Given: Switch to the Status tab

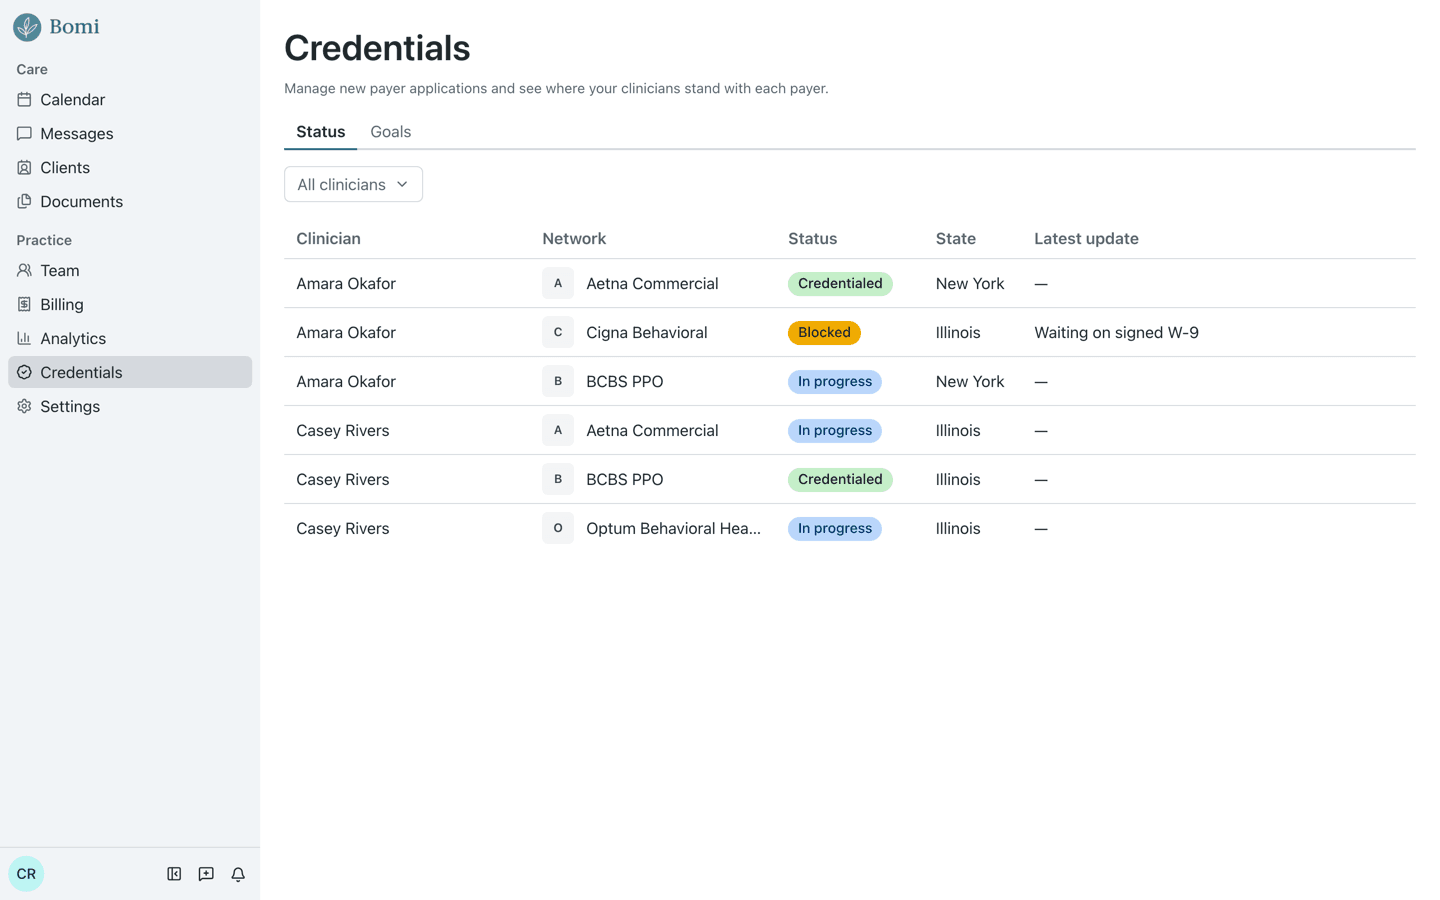Looking at the screenshot, I should click(x=321, y=132).
